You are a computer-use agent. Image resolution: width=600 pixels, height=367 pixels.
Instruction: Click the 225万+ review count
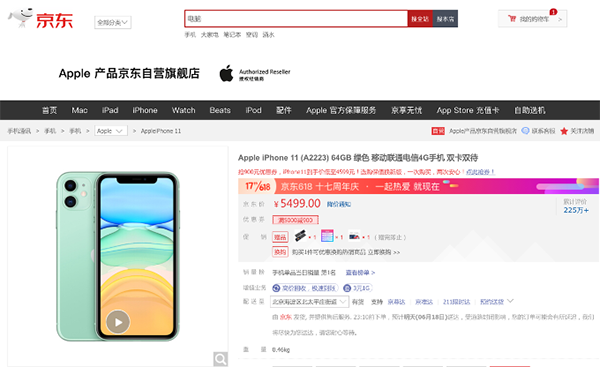[576, 210]
